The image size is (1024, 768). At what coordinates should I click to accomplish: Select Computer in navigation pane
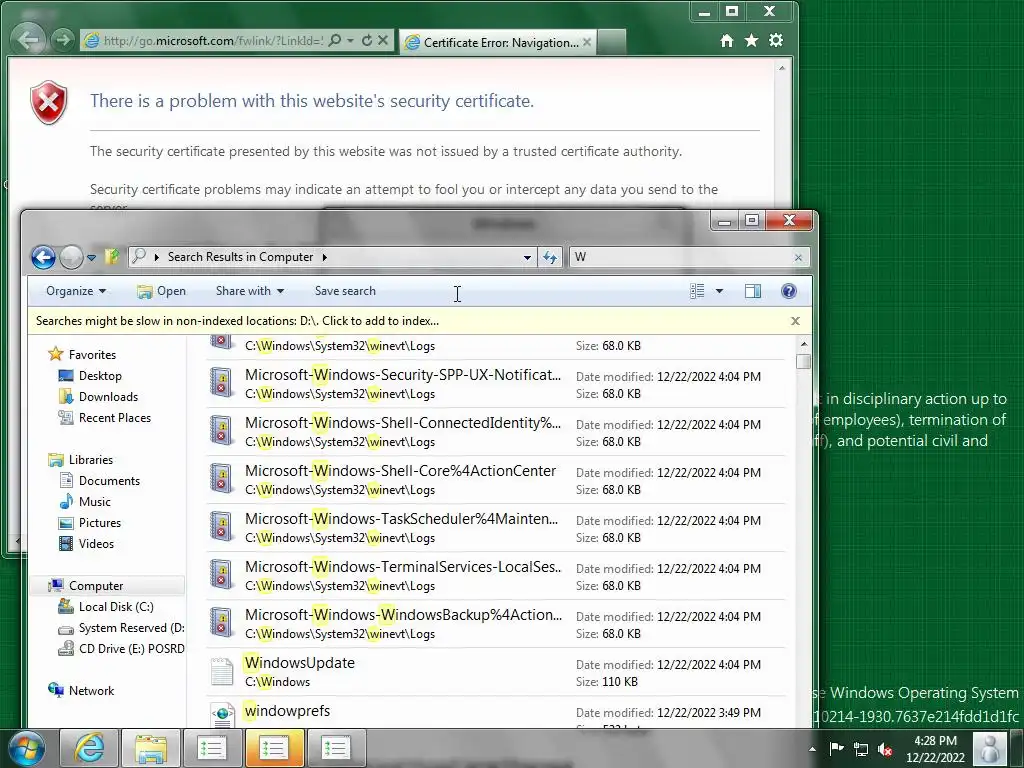86,586
